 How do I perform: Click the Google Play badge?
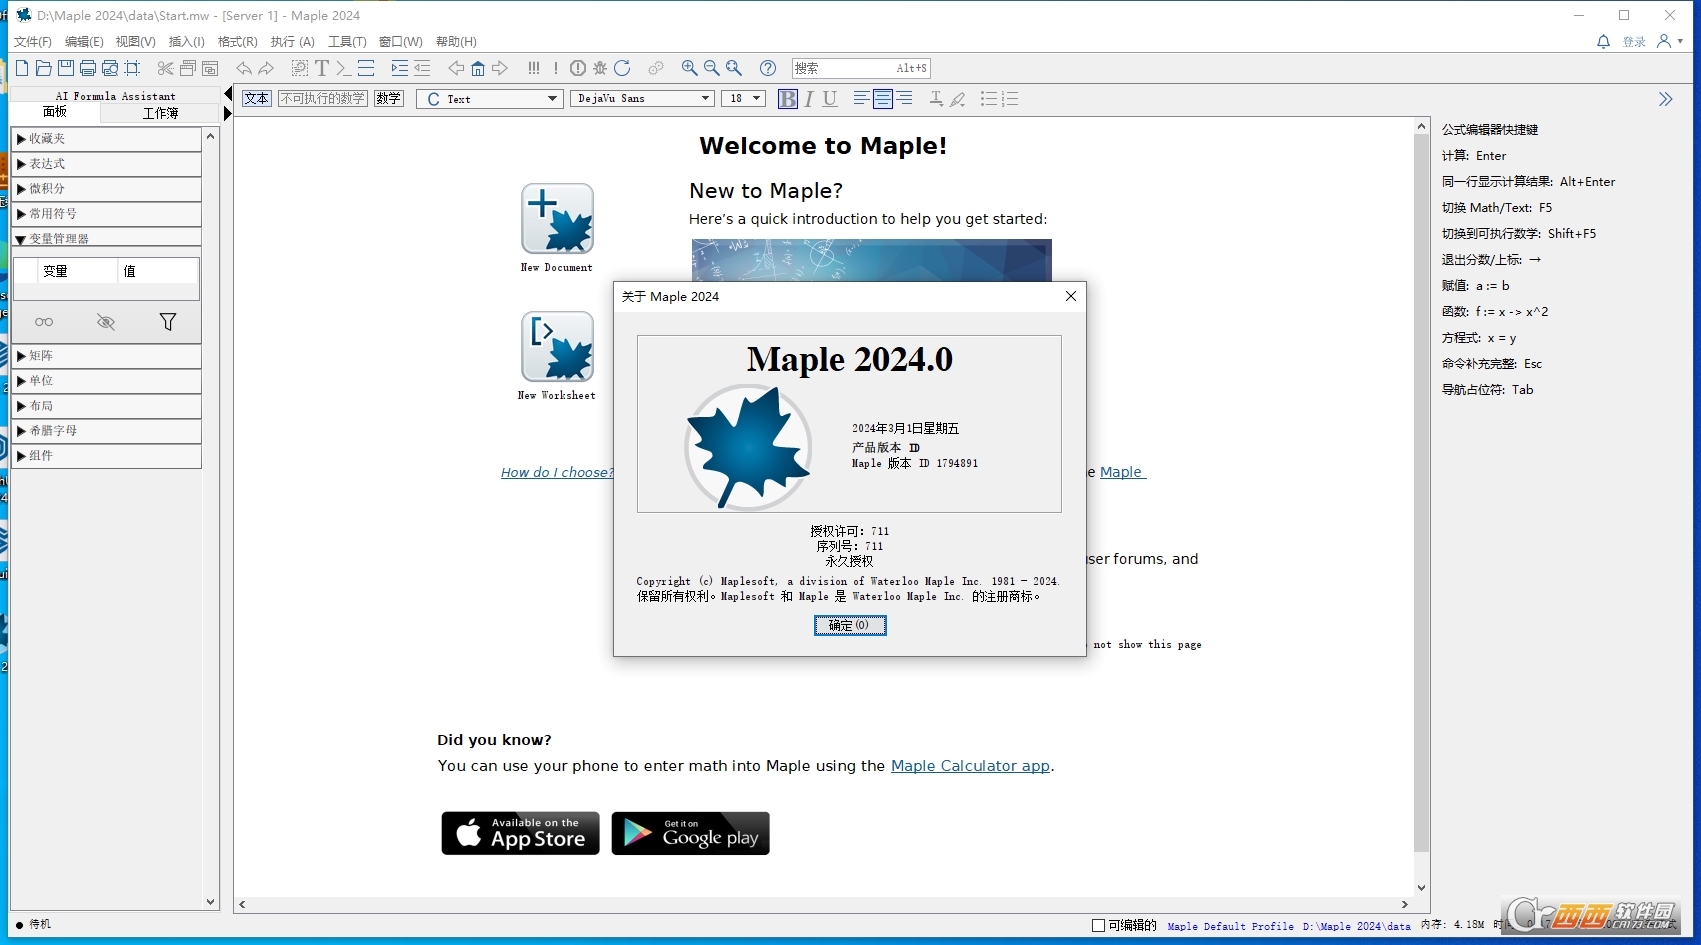pyautogui.click(x=690, y=833)
